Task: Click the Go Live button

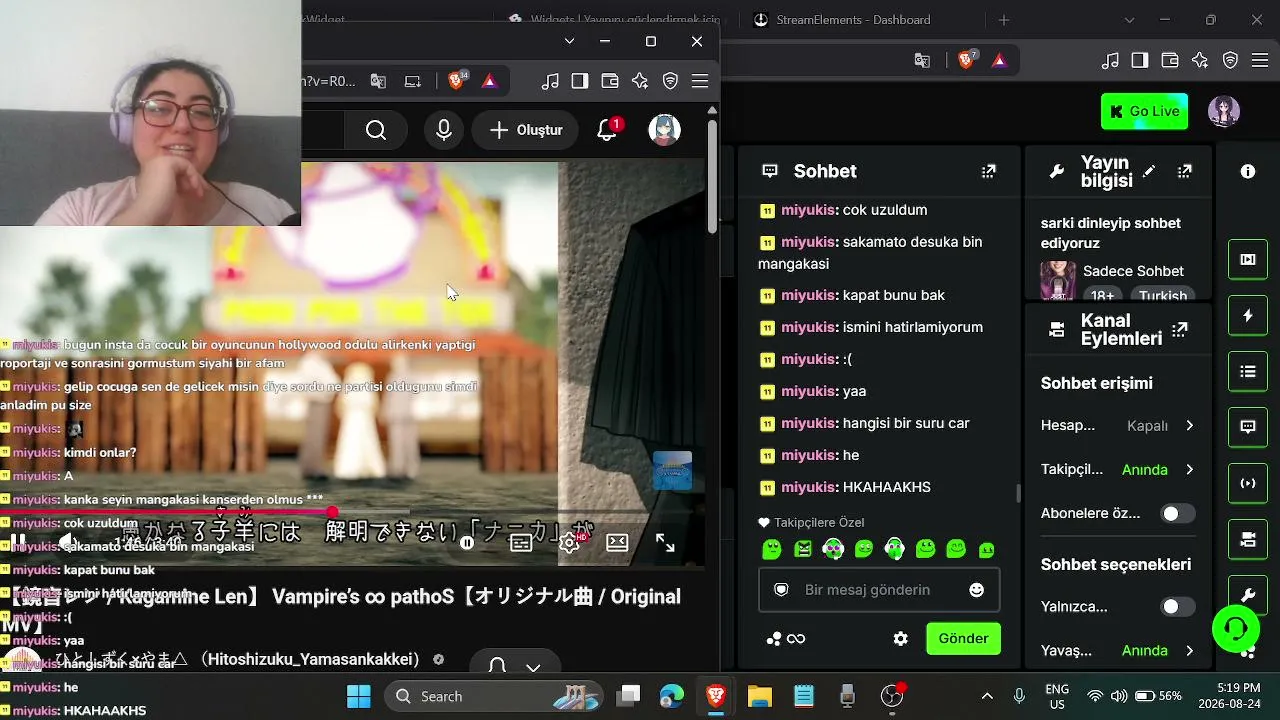Action: tap(1145, 111)
